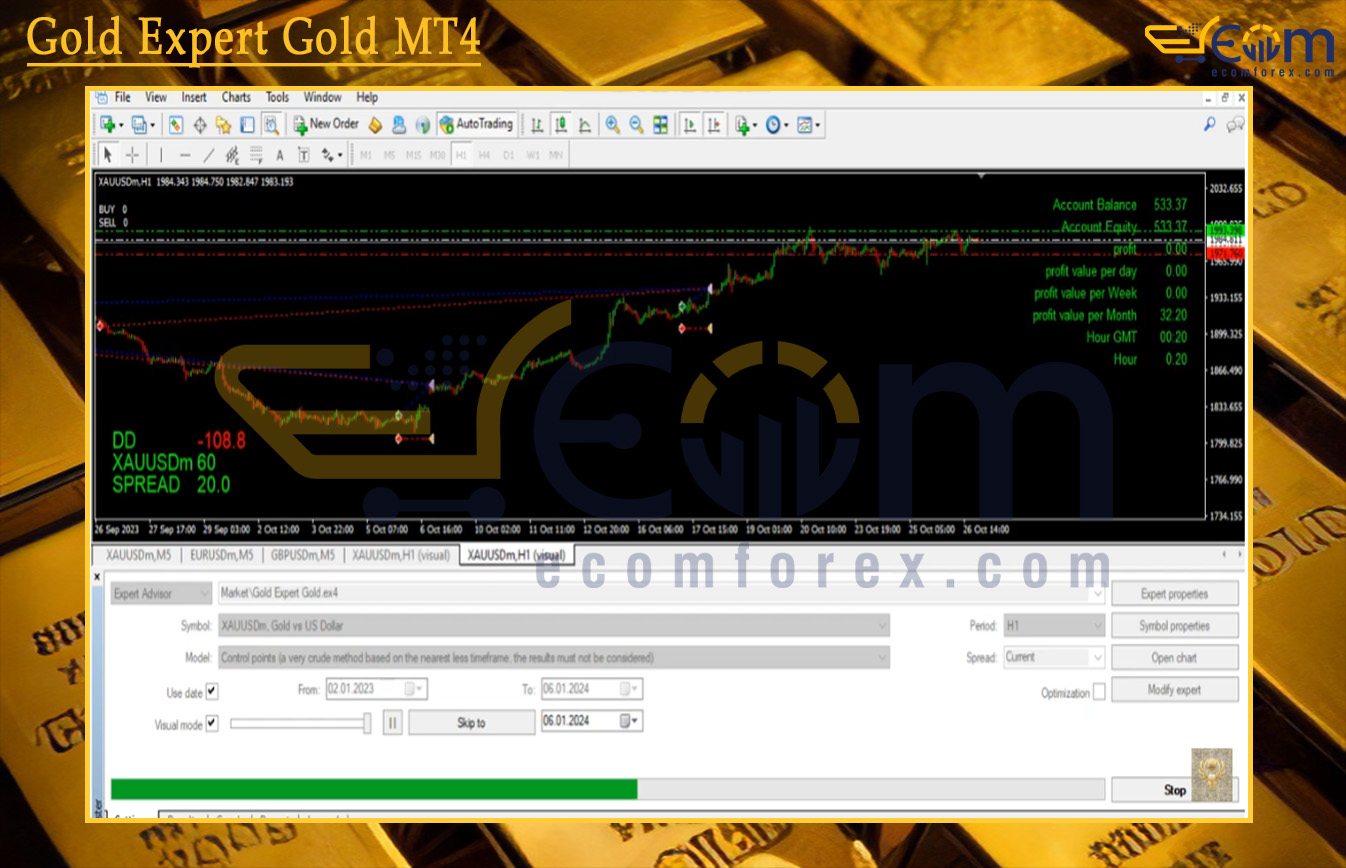Viewport: 1346px width, 868px height.
Task: Select the Crosshair tool
Action: coord(132,155)
